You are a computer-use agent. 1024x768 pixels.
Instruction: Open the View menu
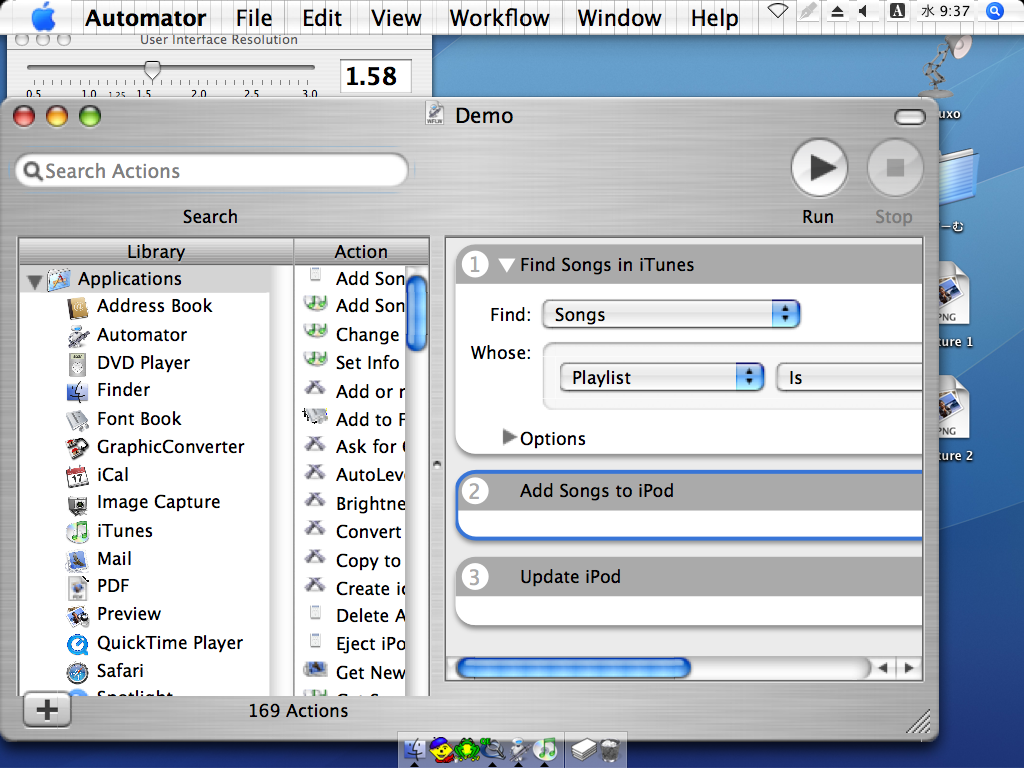tap(396, 18)
